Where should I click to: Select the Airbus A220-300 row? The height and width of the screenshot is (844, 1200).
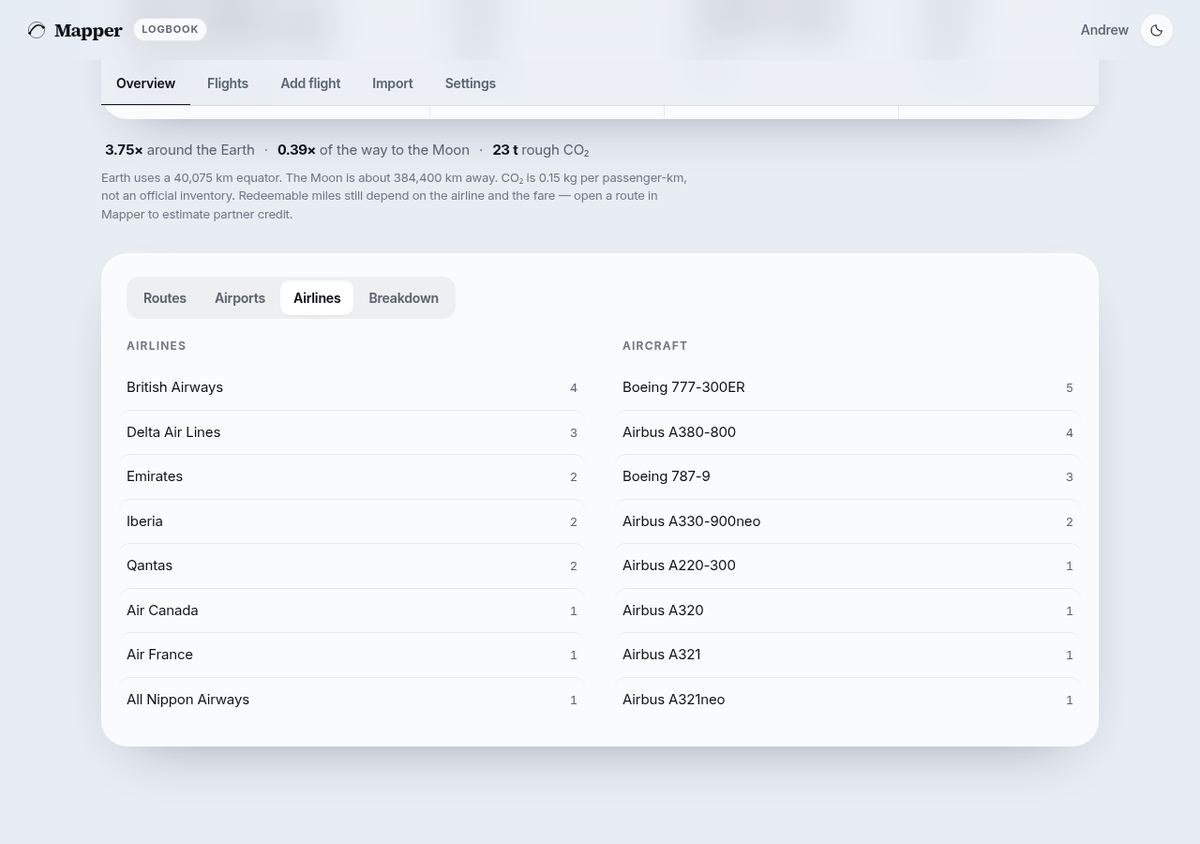point(848,566)
